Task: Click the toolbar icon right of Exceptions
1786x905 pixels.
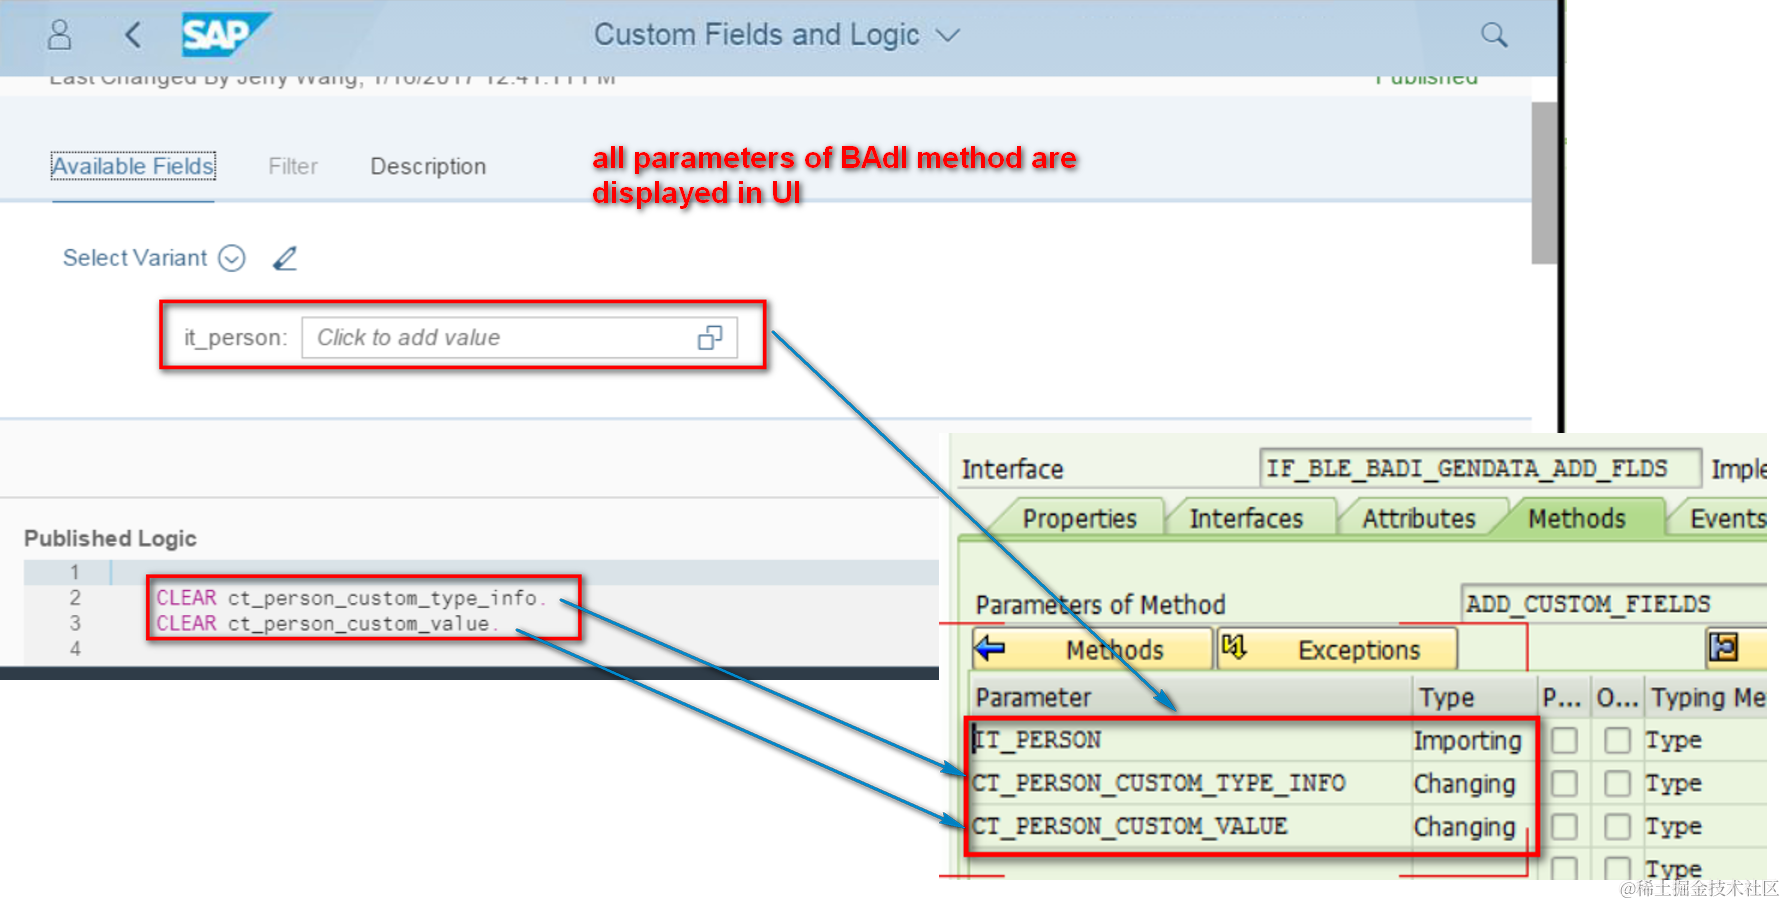Action: pos(1723,648)
